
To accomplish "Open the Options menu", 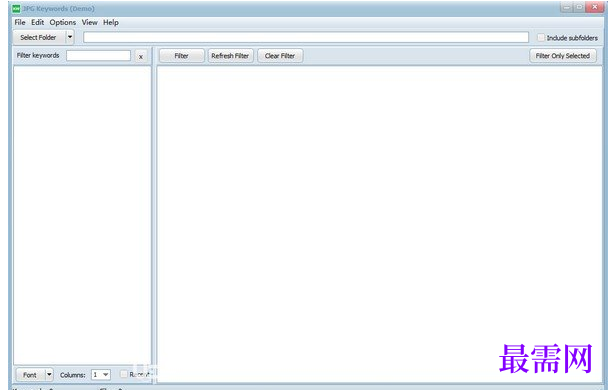I will point(62,23).
